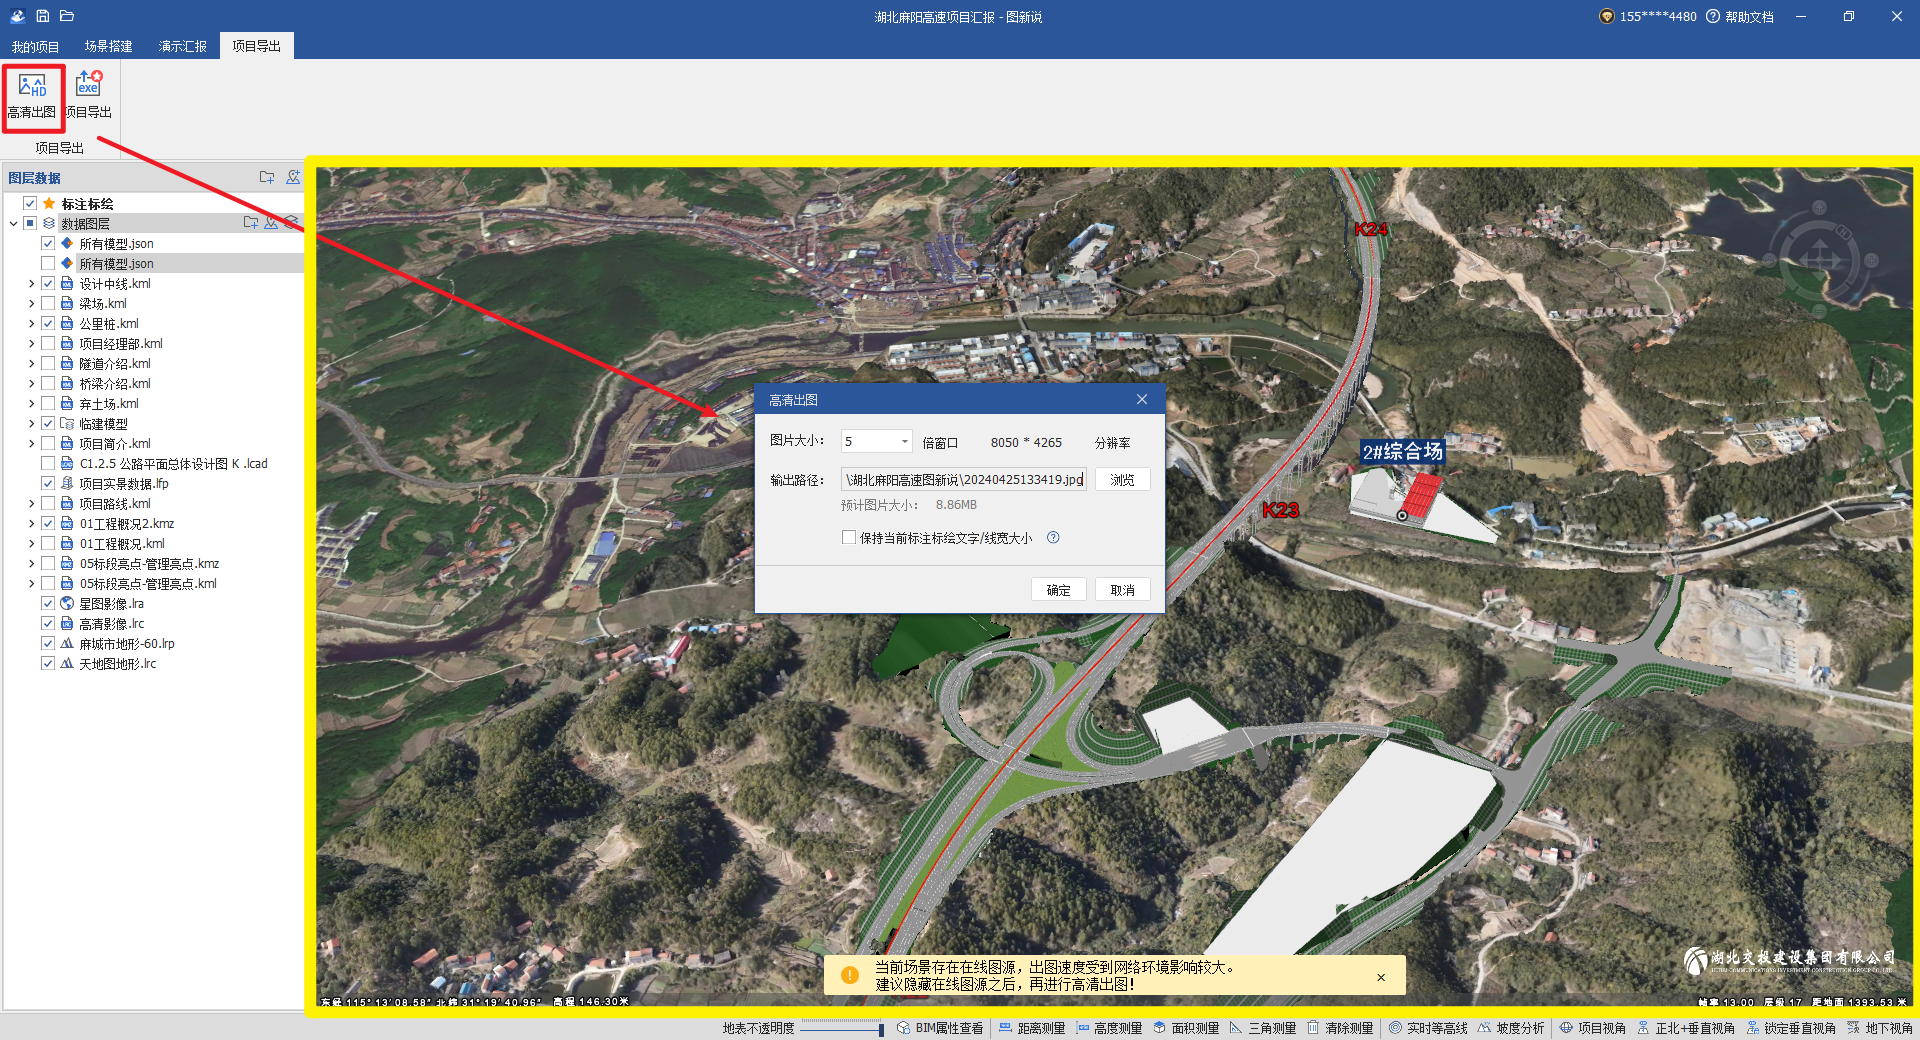Click the save icon in title bar
The width and height of the screenshot is (1920, 1040).
43,16
